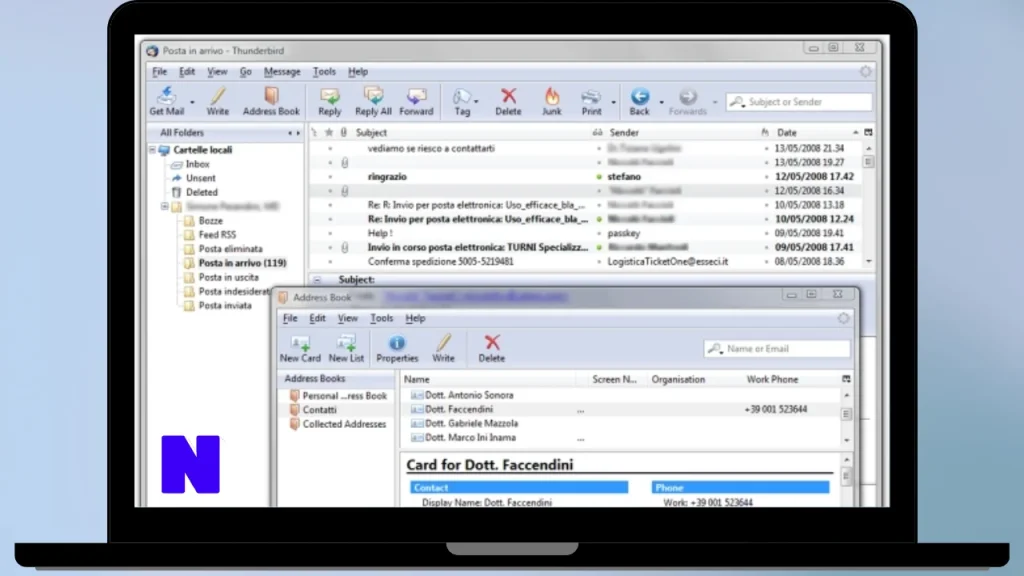
Task: Click the attachment column header icon
Action: [x=344, y=133]
